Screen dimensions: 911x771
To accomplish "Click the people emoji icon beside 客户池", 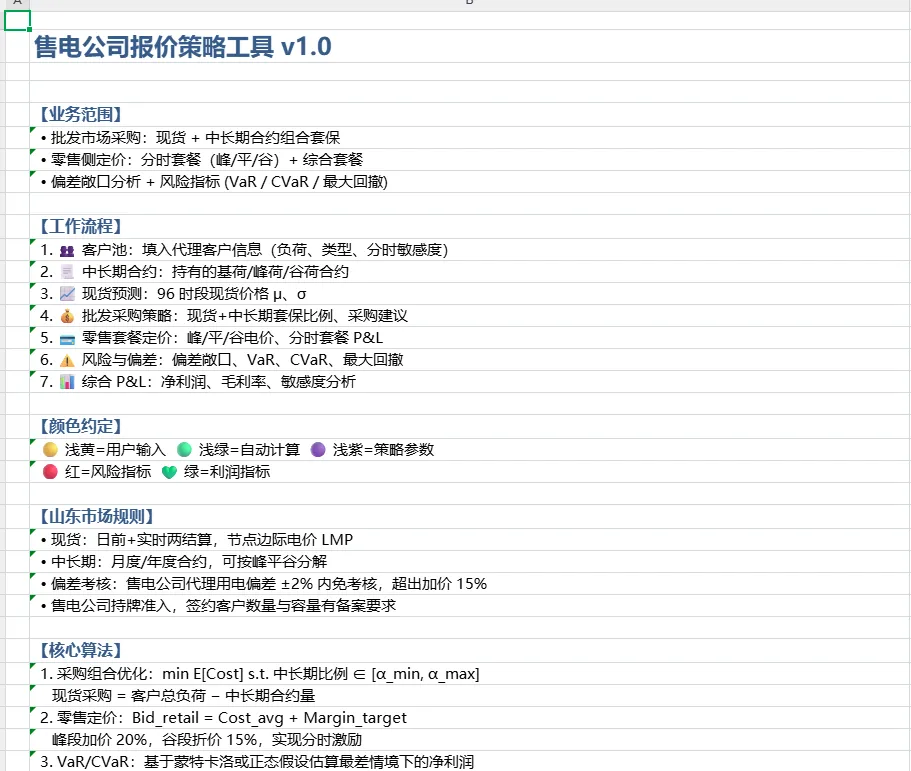I will 67,250.
